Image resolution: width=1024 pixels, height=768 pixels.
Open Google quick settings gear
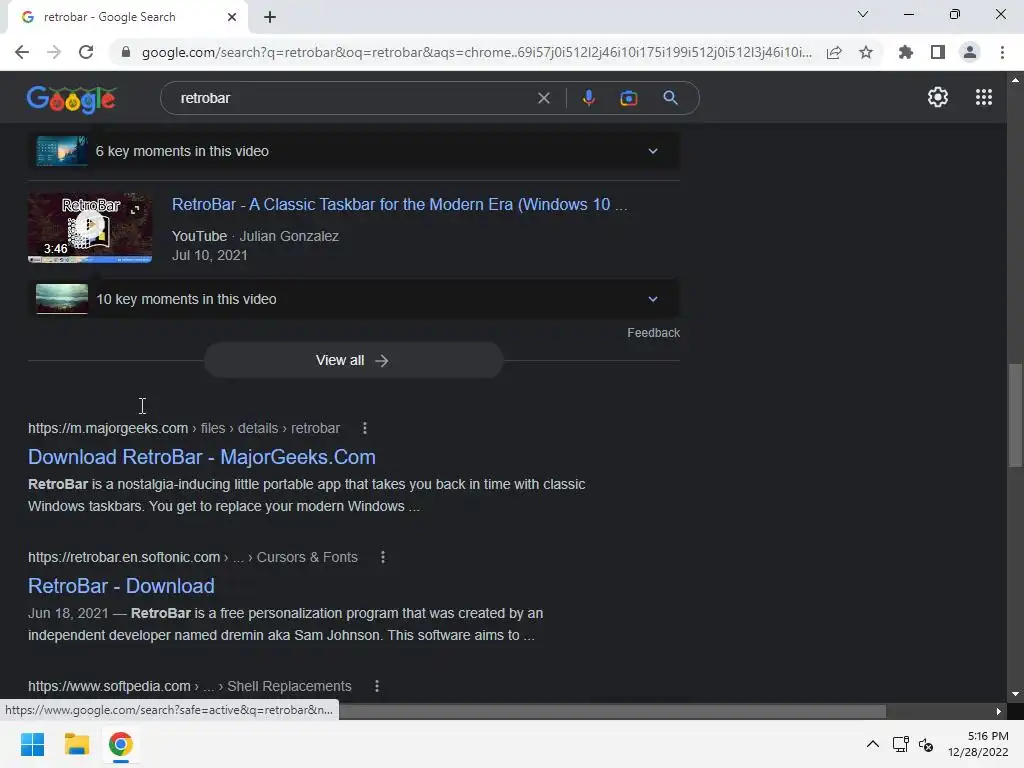pyautogui.click(x=938, y=97)
